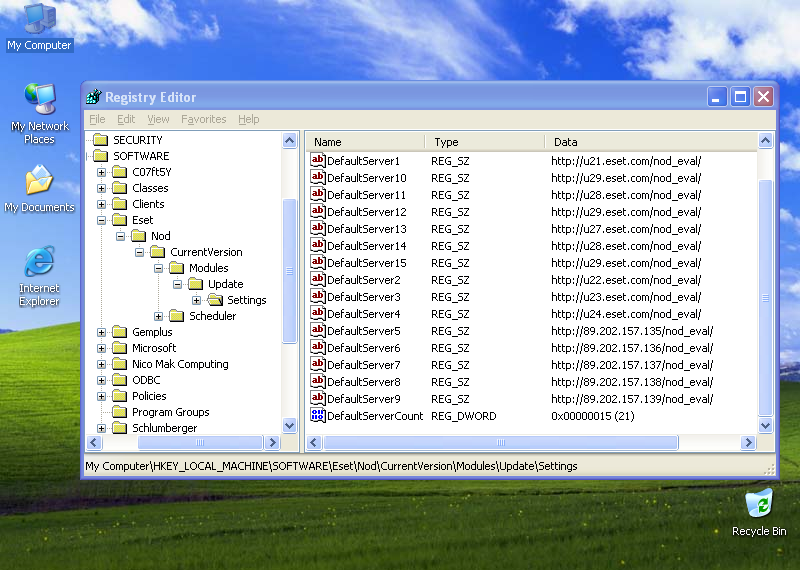The width and height of the screenshot is (800, 570).
Task: Collapse the Eset key
Action: pos(102,220)
